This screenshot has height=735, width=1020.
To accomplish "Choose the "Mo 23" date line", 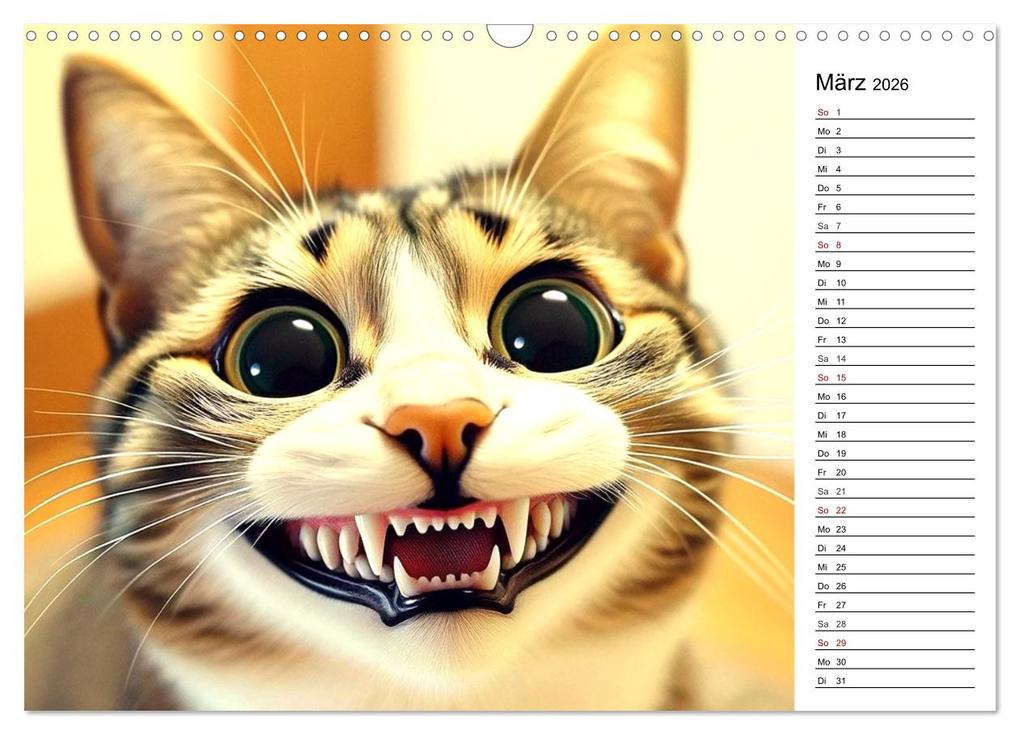I will pos(894,529).
